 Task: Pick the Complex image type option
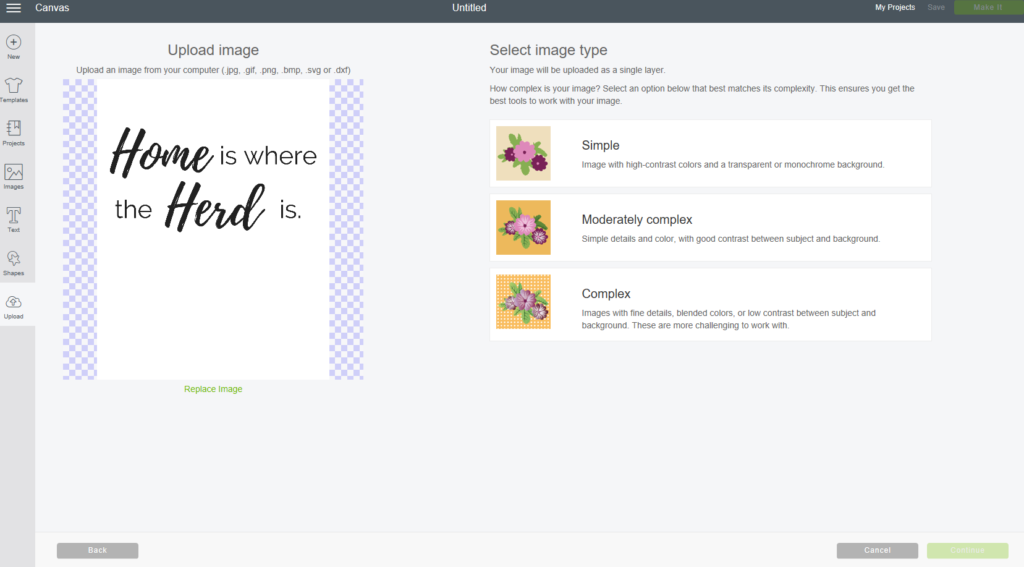710,304
